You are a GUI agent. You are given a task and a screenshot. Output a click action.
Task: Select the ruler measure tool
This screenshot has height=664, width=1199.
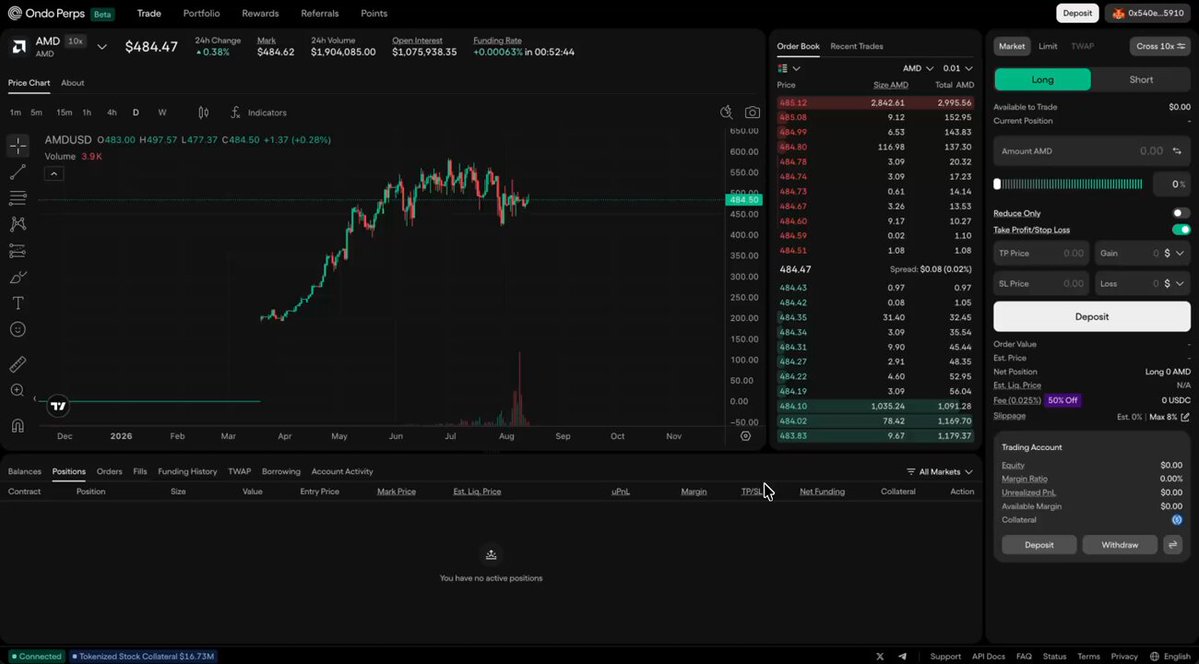(x=18, y=364)
